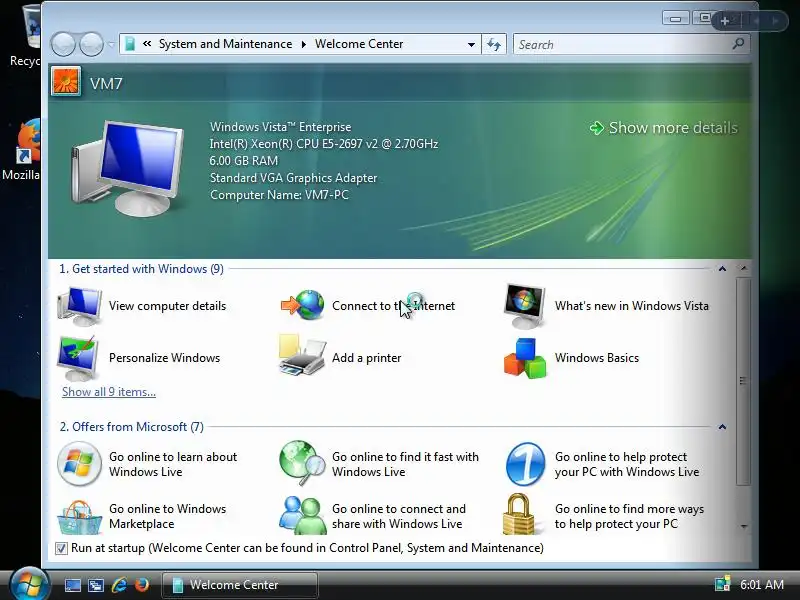Click the VM7 user account flower picture
This screenshot has height=600, width=800.
66,82
